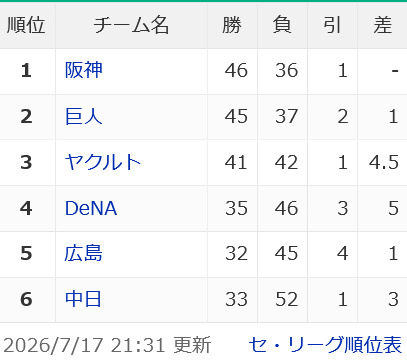Image resolution: width=407 pixels, height=364 pixels.
Task: Click 広島's draw count 4
Action: pyautogui.click(x=343, y=253)
